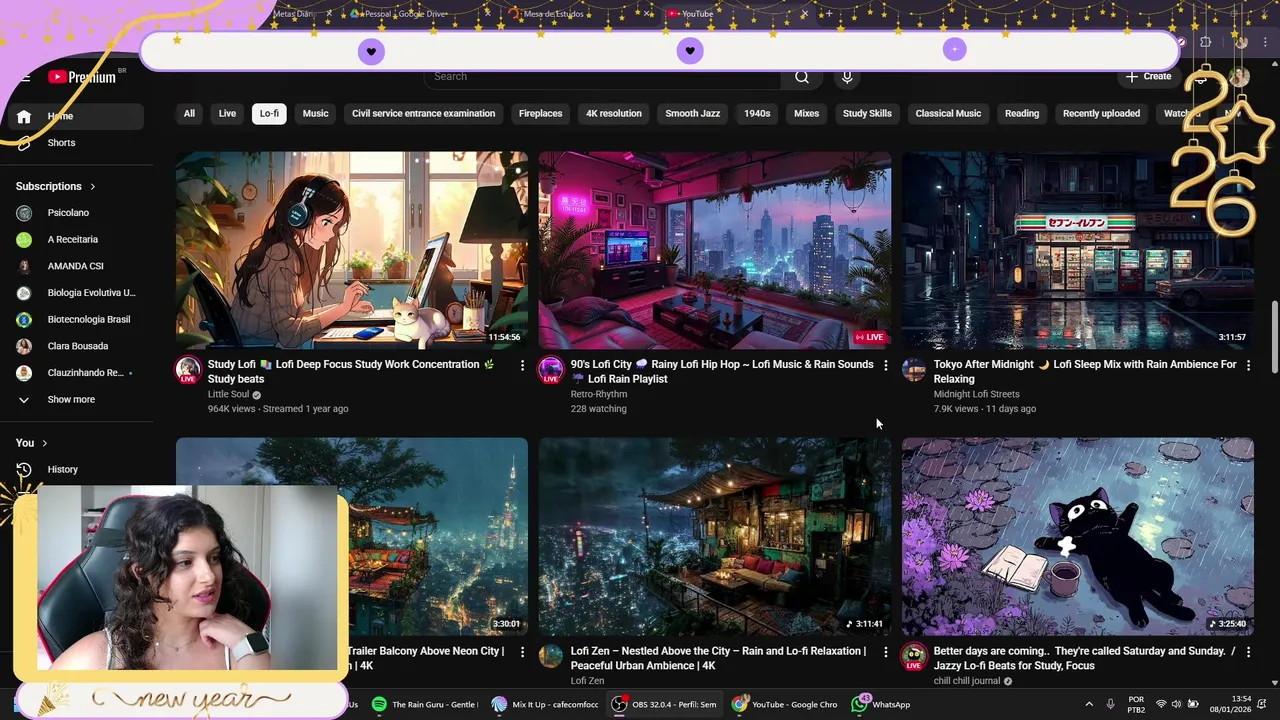Expand the Subscriptions section
The height and width of the screenshot is (720, 1280).
pyautogui.click(x=56, y=186)
